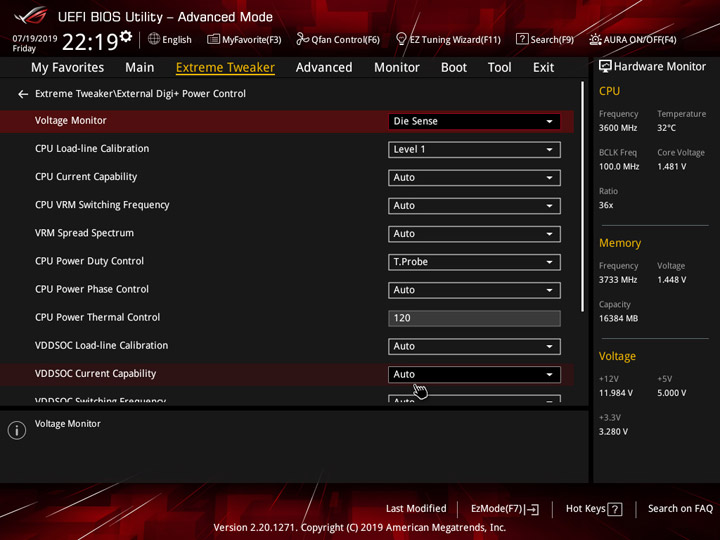Screen dimensions: 720x540
Task: Click the 3733 MHz memory frequency value
Action: pos(618,280)
